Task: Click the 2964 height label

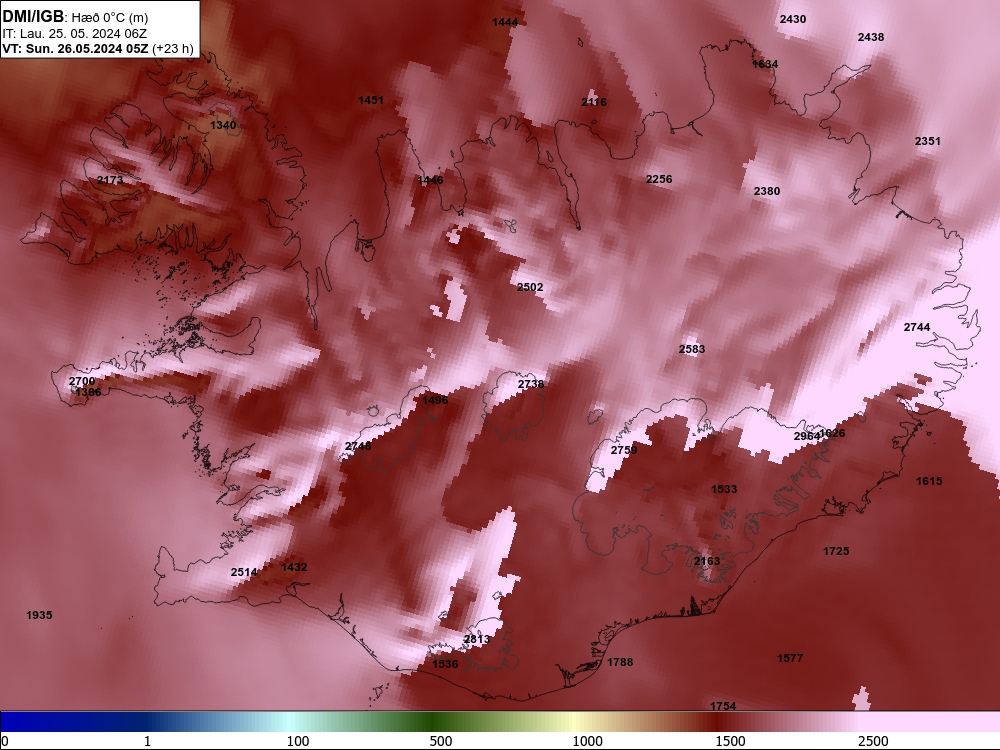Action: pos(806,436)
